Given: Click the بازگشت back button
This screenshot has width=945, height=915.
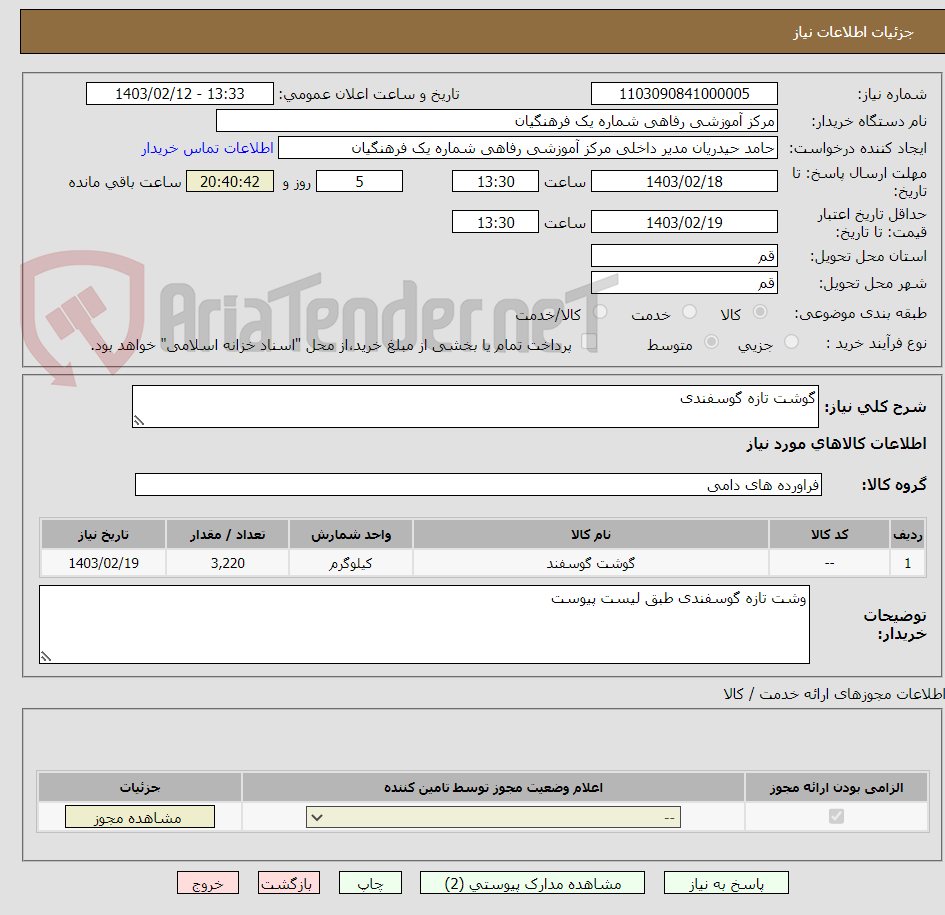Looking at the screenshot, I should click(289, 883).
